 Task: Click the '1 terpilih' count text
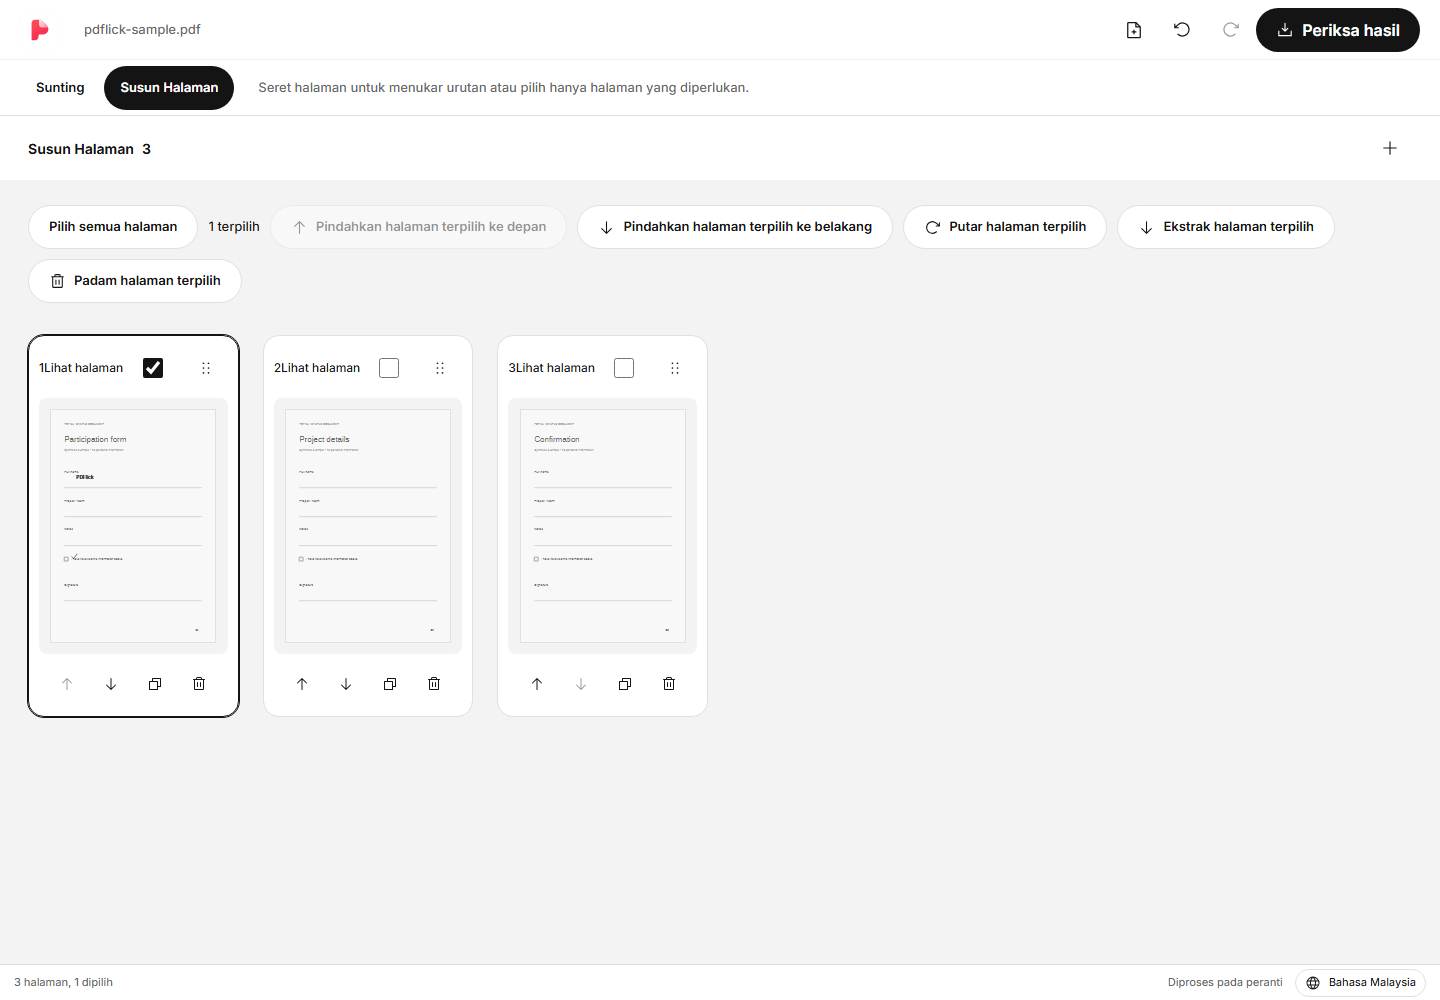point(234,227)
